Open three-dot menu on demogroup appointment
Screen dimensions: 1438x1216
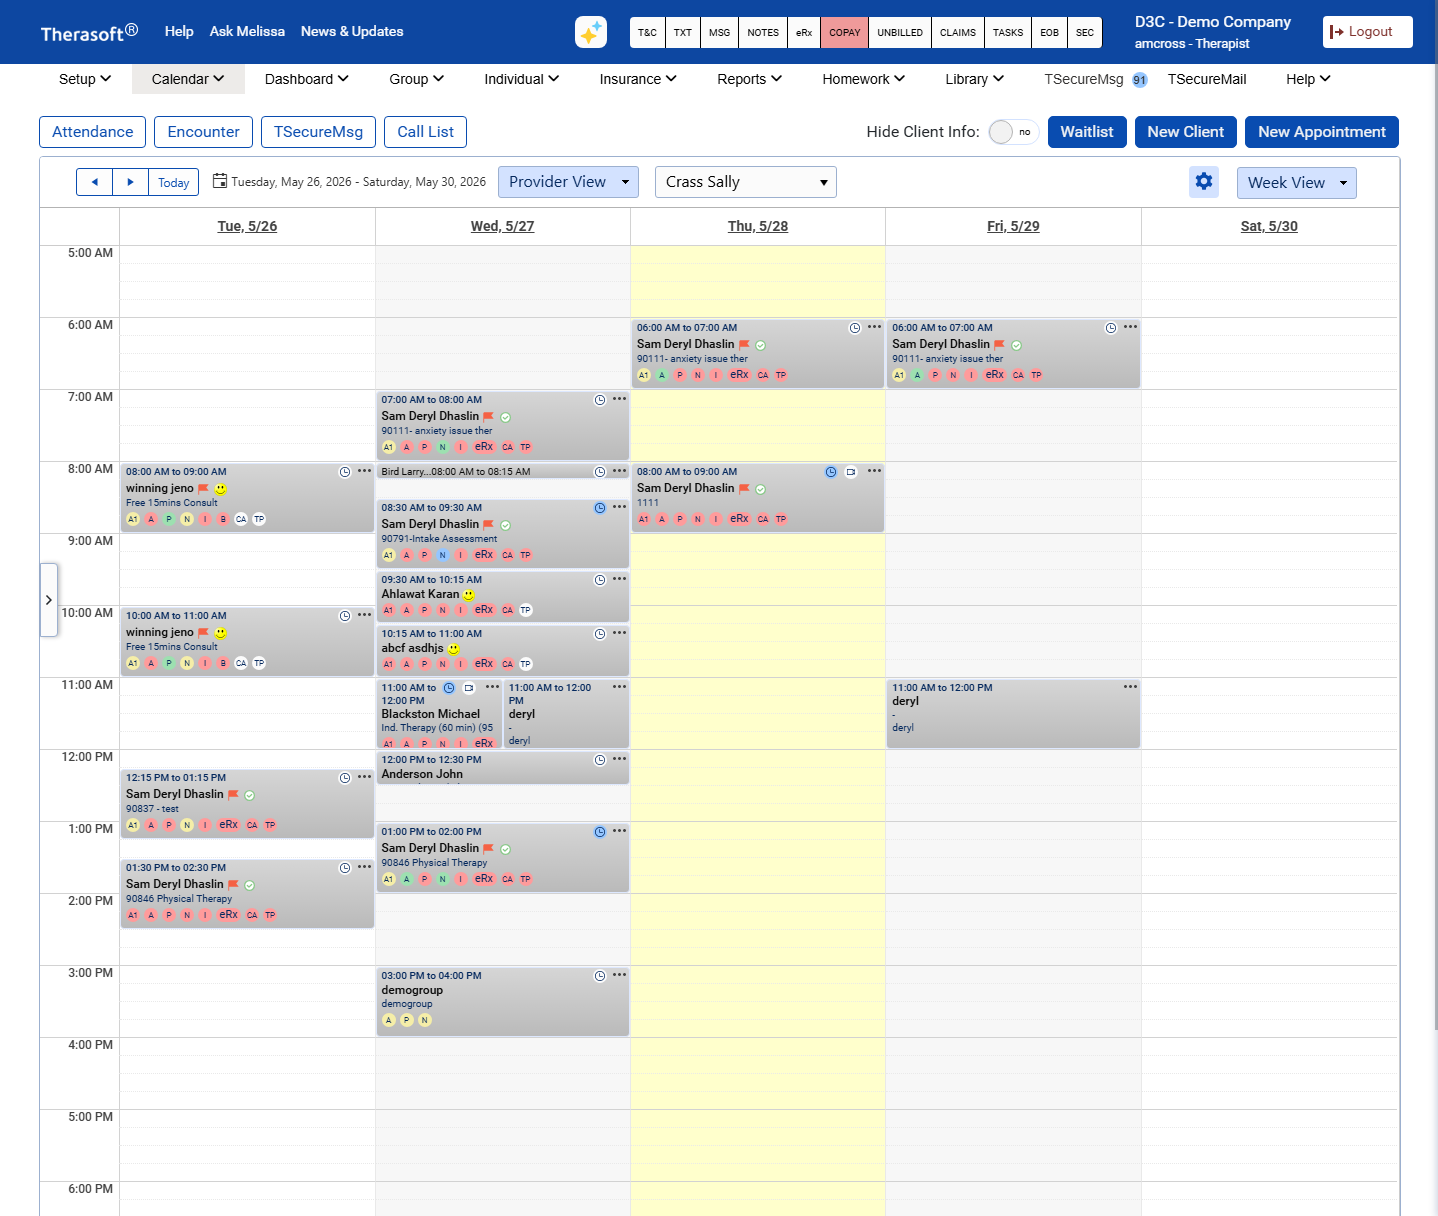click(x=620, y=975)
